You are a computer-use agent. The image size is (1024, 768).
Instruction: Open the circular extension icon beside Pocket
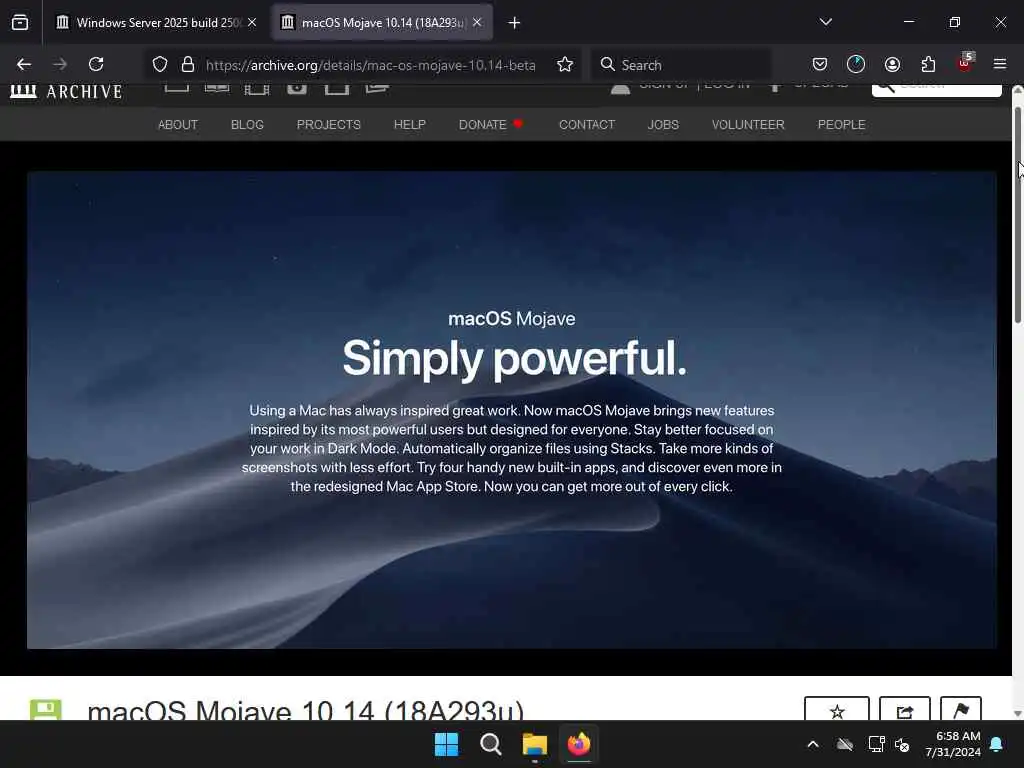[x=856, y=64]
